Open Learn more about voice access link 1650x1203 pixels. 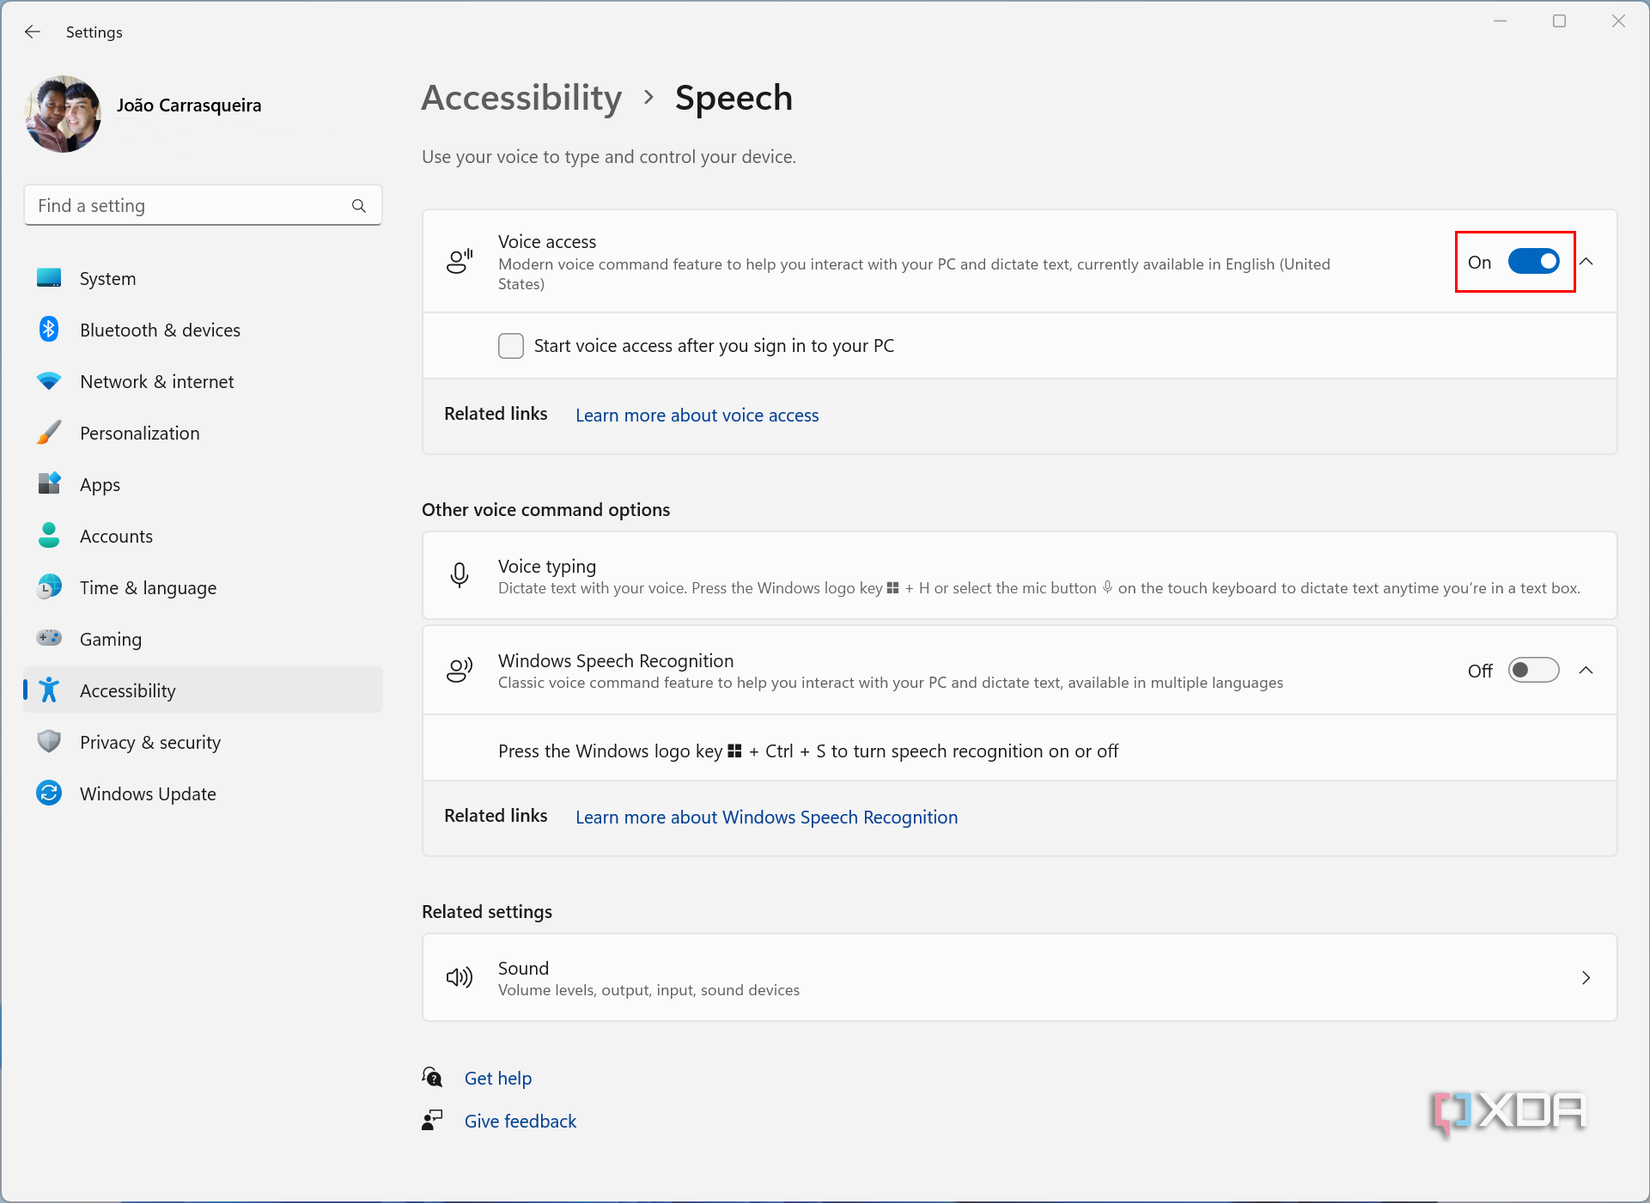click(697, 415)
